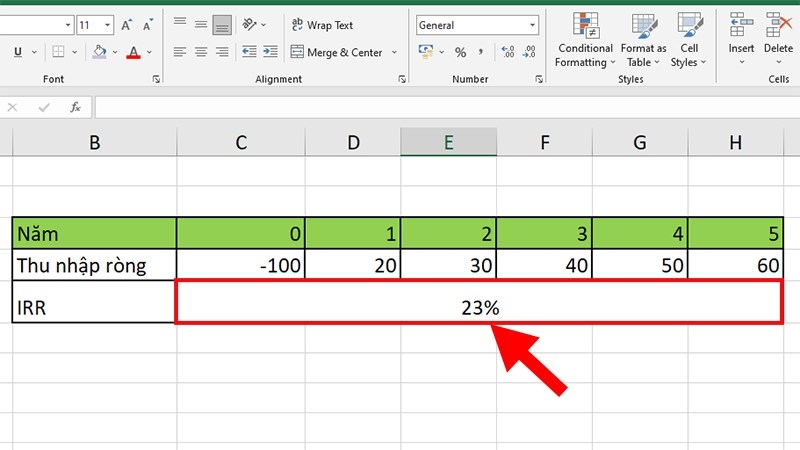Expand the underline style options arrow
Image resolution: width=800 pixels, height=450 pixels.
click(x=34, y=52)
